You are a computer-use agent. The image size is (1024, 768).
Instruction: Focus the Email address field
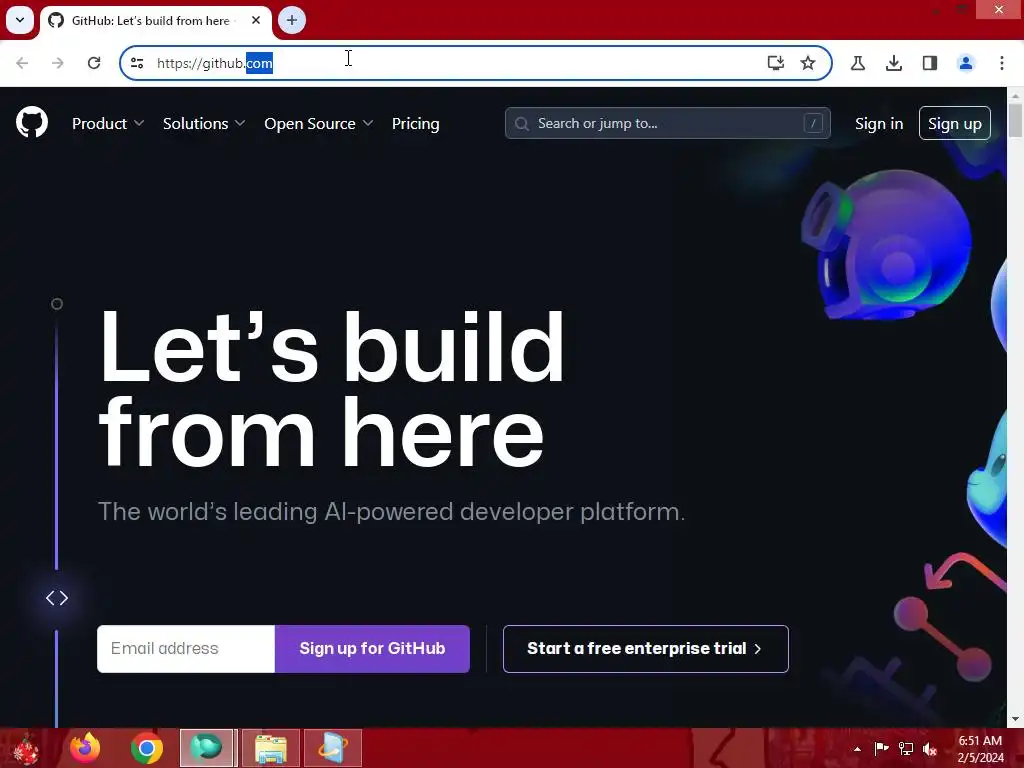point(186,648)
